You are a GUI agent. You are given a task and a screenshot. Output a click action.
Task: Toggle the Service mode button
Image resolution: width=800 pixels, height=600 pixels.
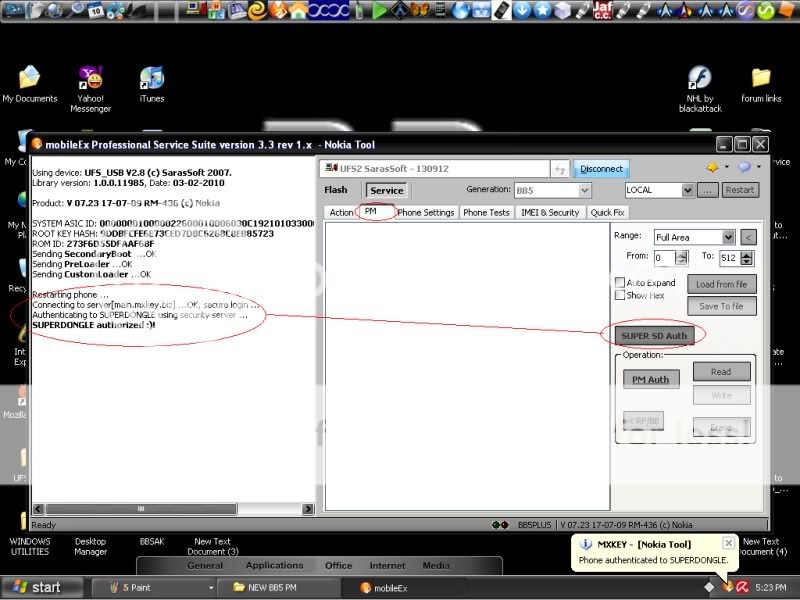click(386, 190)
